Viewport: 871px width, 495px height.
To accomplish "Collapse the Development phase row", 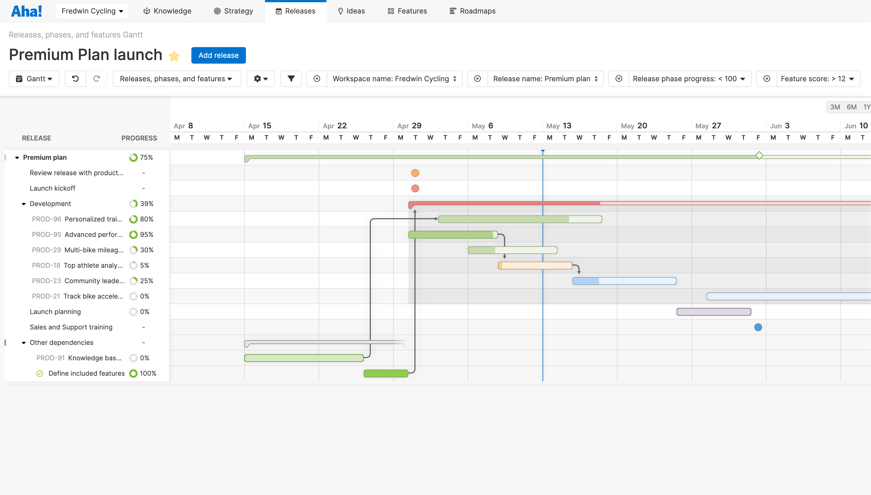I will pyautogui.click(x=24, y=204).
